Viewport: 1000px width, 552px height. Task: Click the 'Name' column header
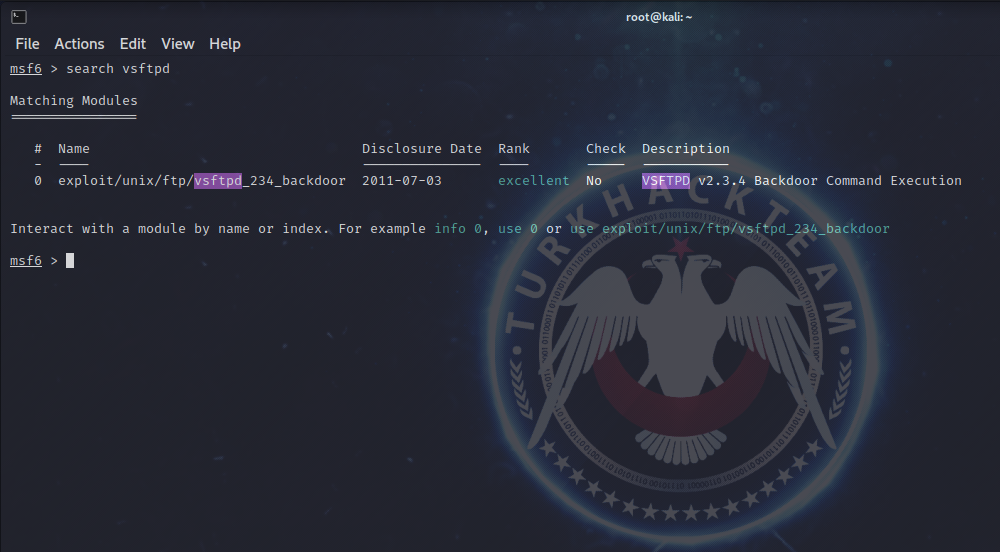coord(74,149)
